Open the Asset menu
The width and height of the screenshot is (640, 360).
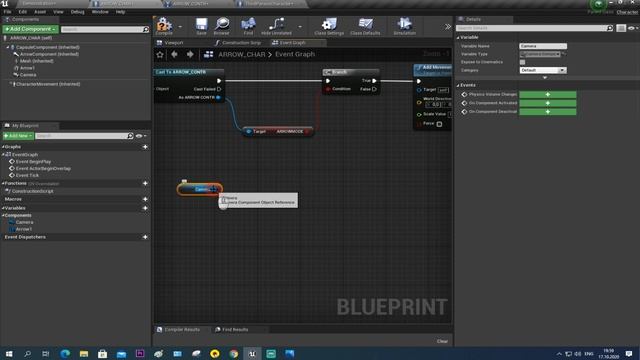click(x=40, y=12)
